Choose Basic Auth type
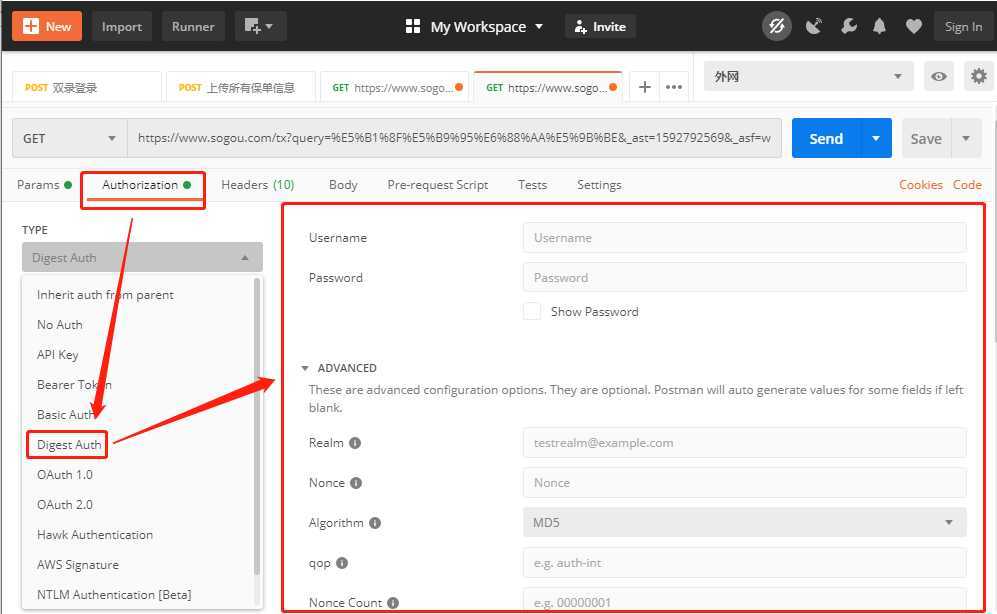This screenshot has width=997, height=614. (65, 414)
